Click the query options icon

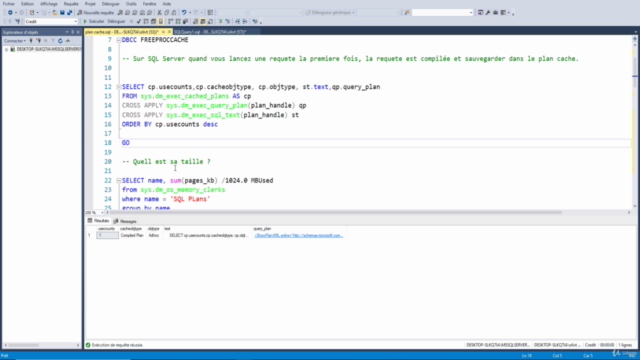tap(153, 22)
